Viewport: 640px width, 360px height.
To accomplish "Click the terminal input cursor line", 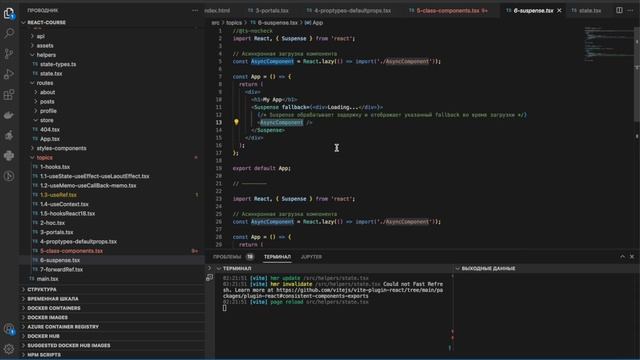I will [224, 308].
